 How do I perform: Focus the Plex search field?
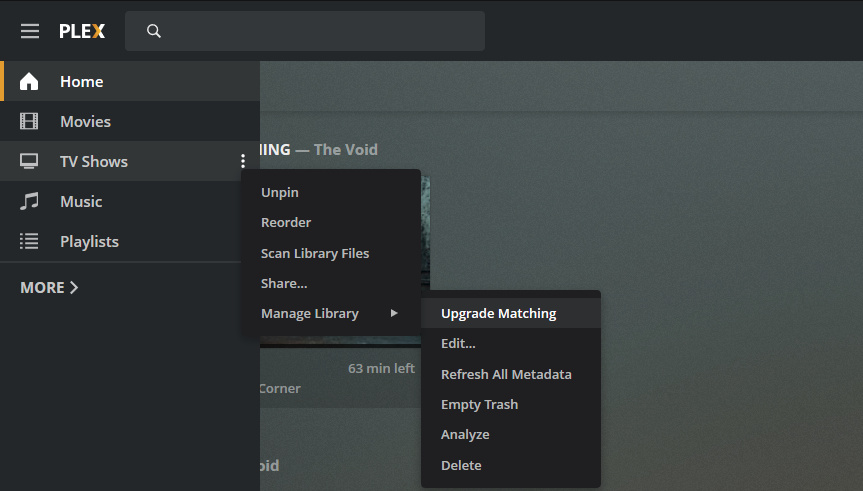point(305,31)
